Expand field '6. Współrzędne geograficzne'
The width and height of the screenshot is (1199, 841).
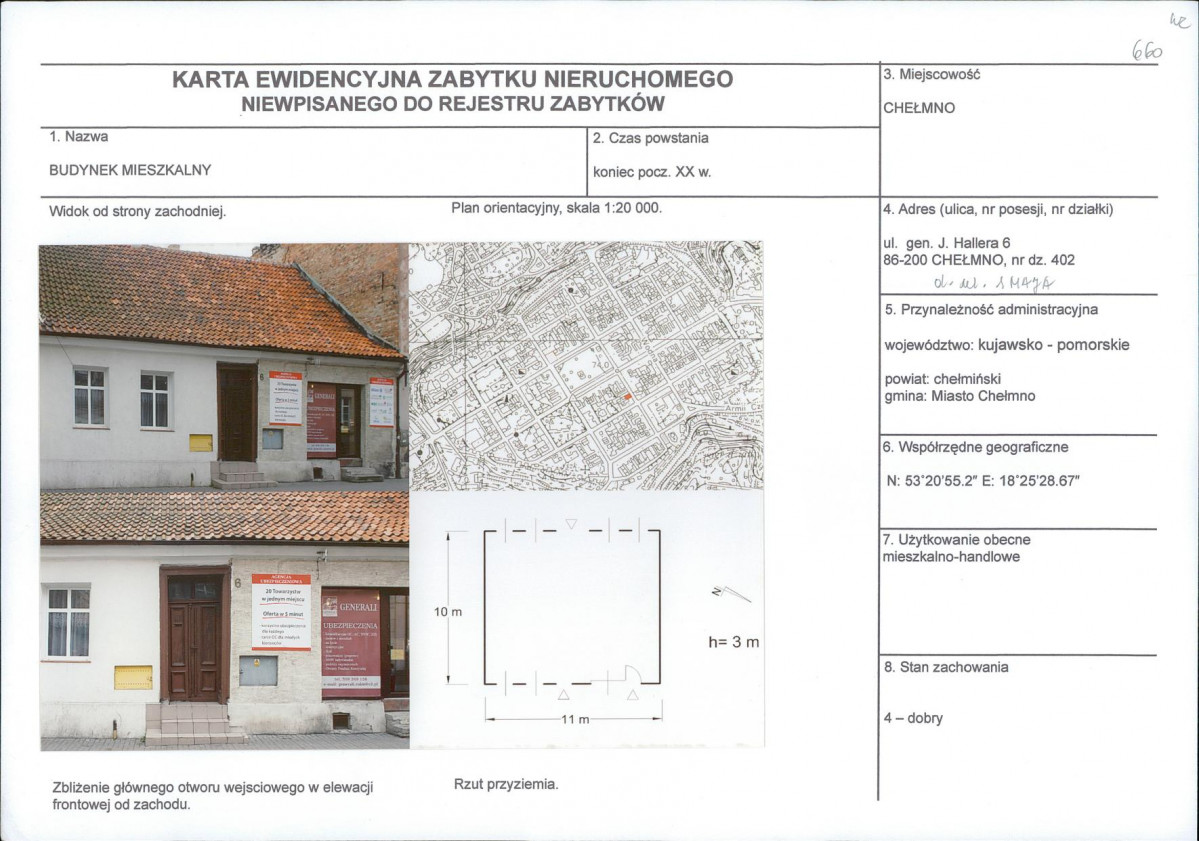pyautogui.click(x=975, y=447)
